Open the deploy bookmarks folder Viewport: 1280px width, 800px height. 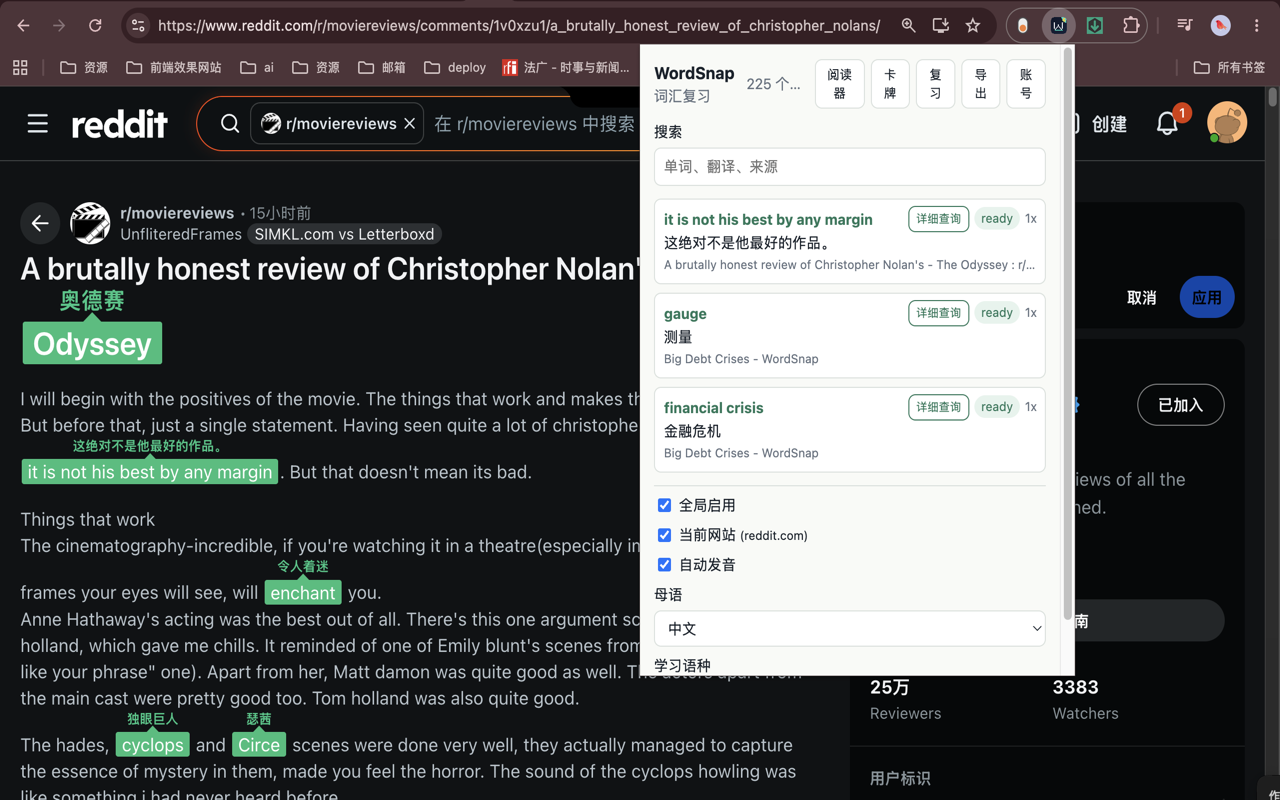tap(455, 68)
